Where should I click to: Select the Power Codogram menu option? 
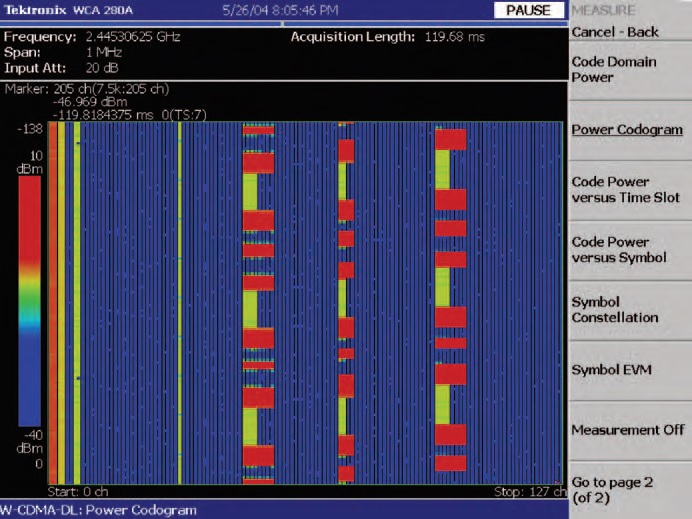tap(628, 129)
